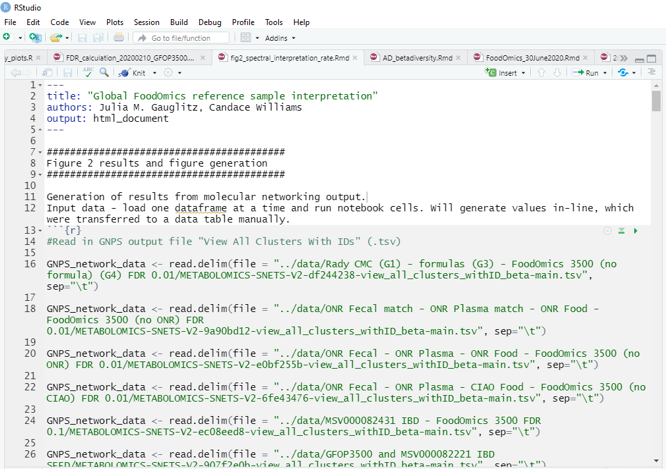Save the current document from the main toolbar

tap(82, 38)
